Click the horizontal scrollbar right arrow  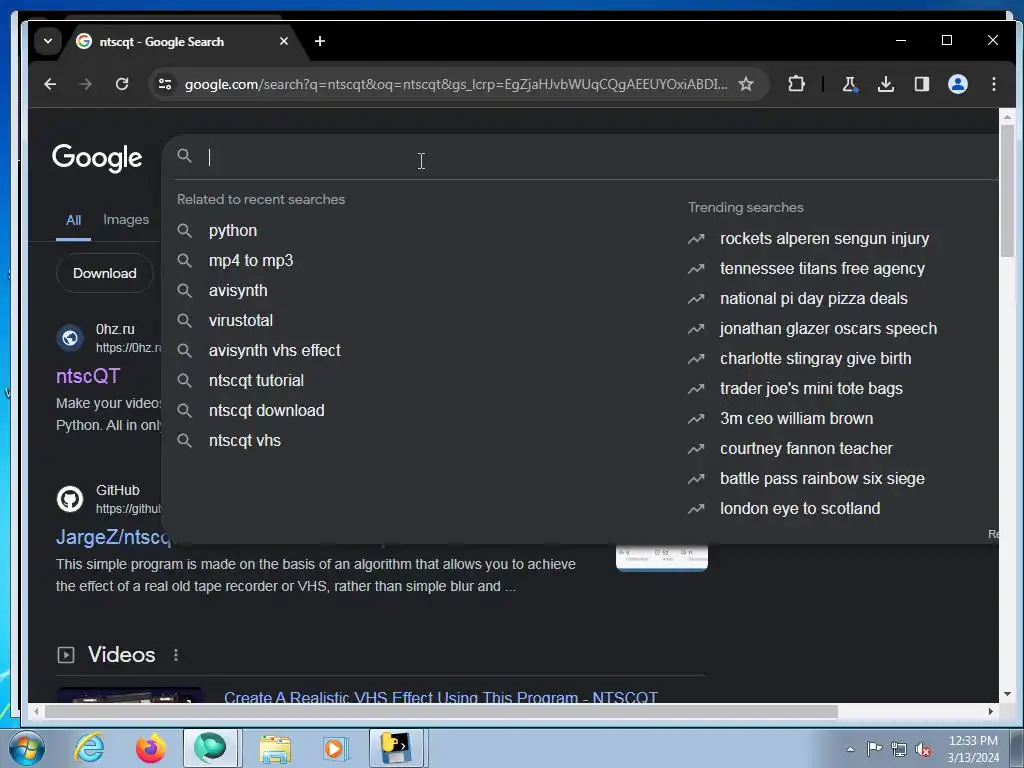click(991, 711)
